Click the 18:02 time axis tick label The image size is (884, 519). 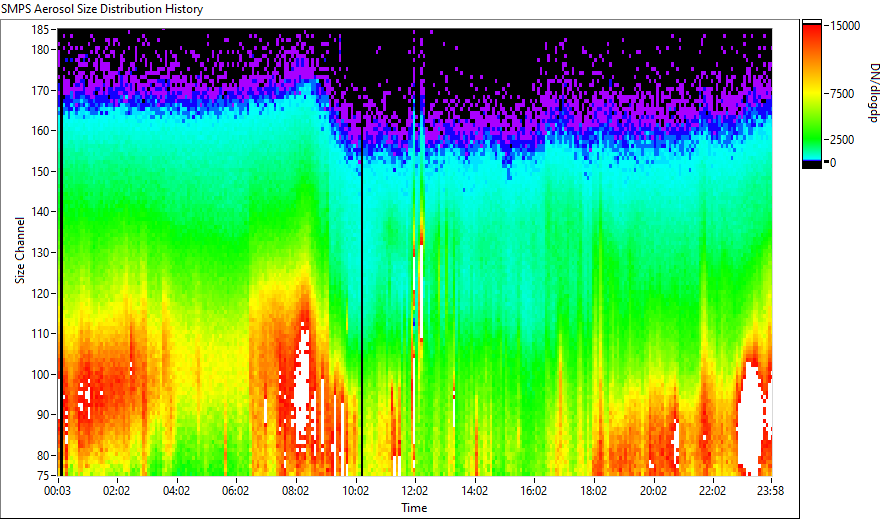593,491
